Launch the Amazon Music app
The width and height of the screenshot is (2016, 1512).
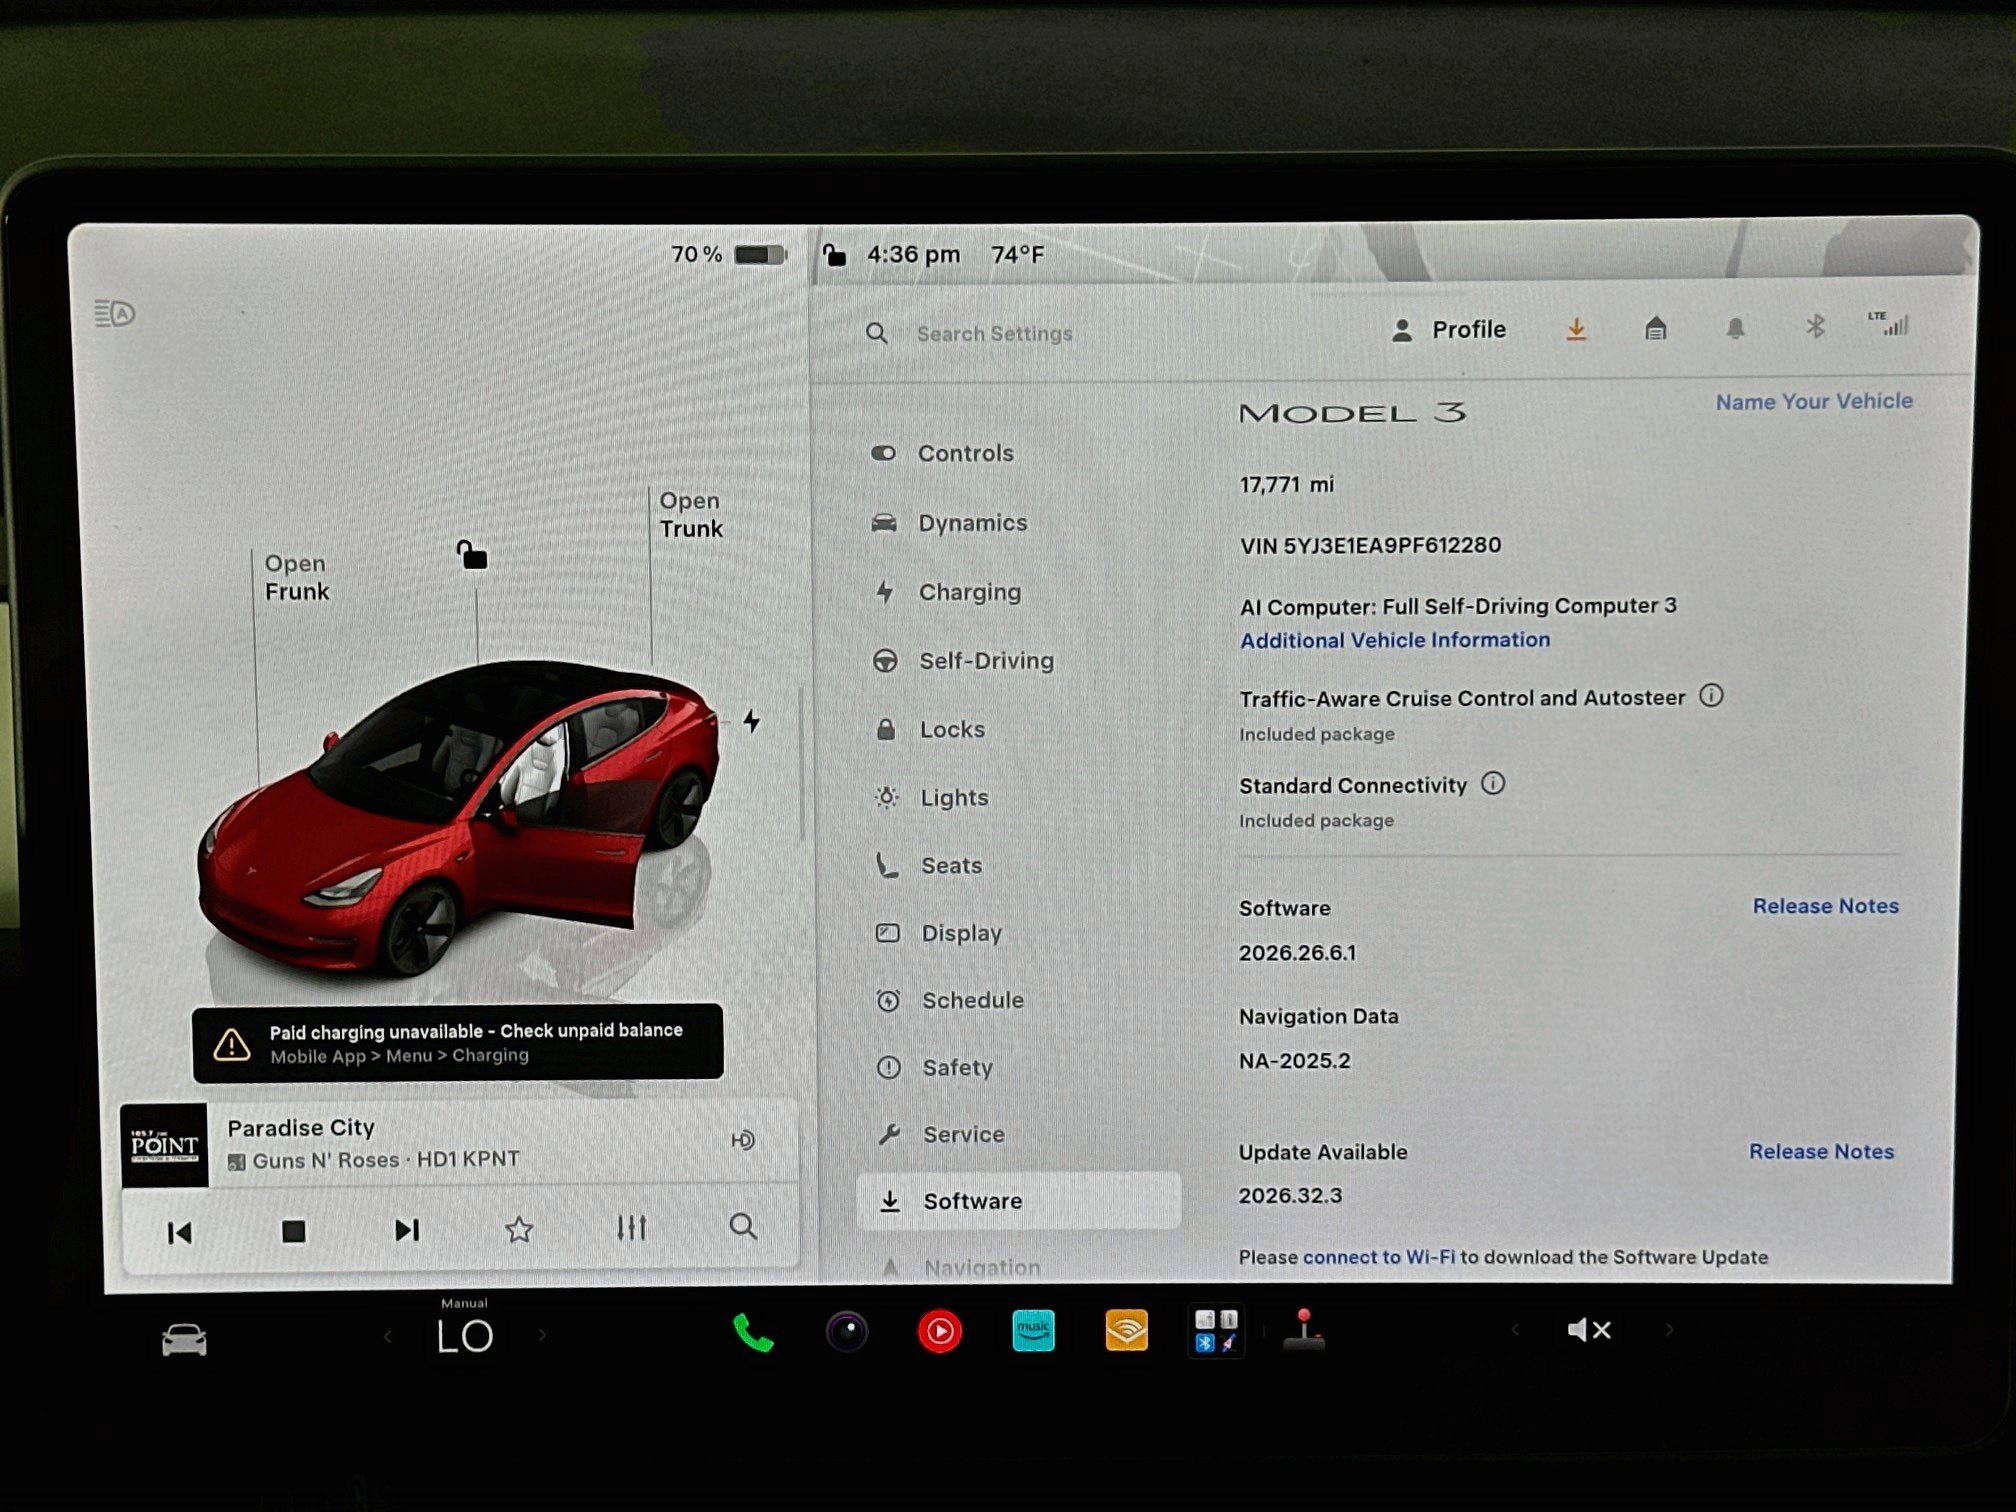1033,1331
